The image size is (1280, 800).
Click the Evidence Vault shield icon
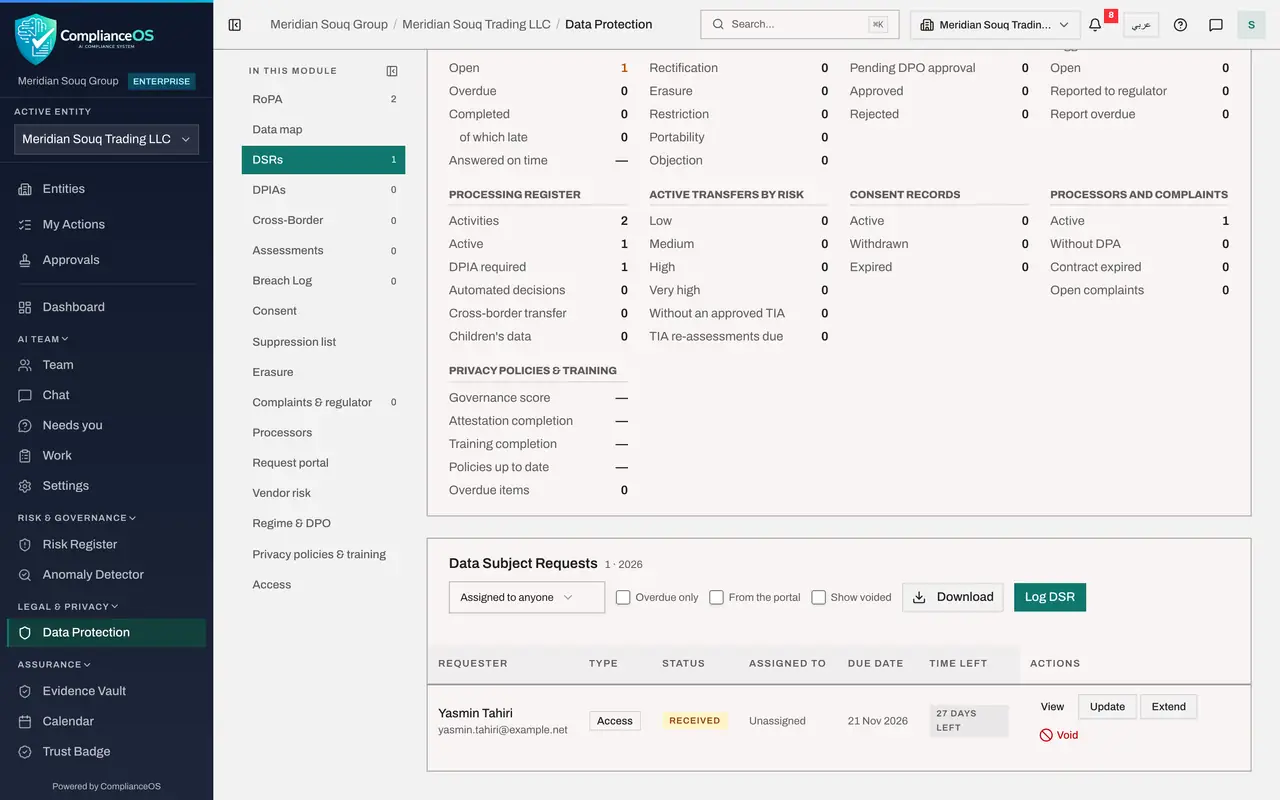click(25, 691)
